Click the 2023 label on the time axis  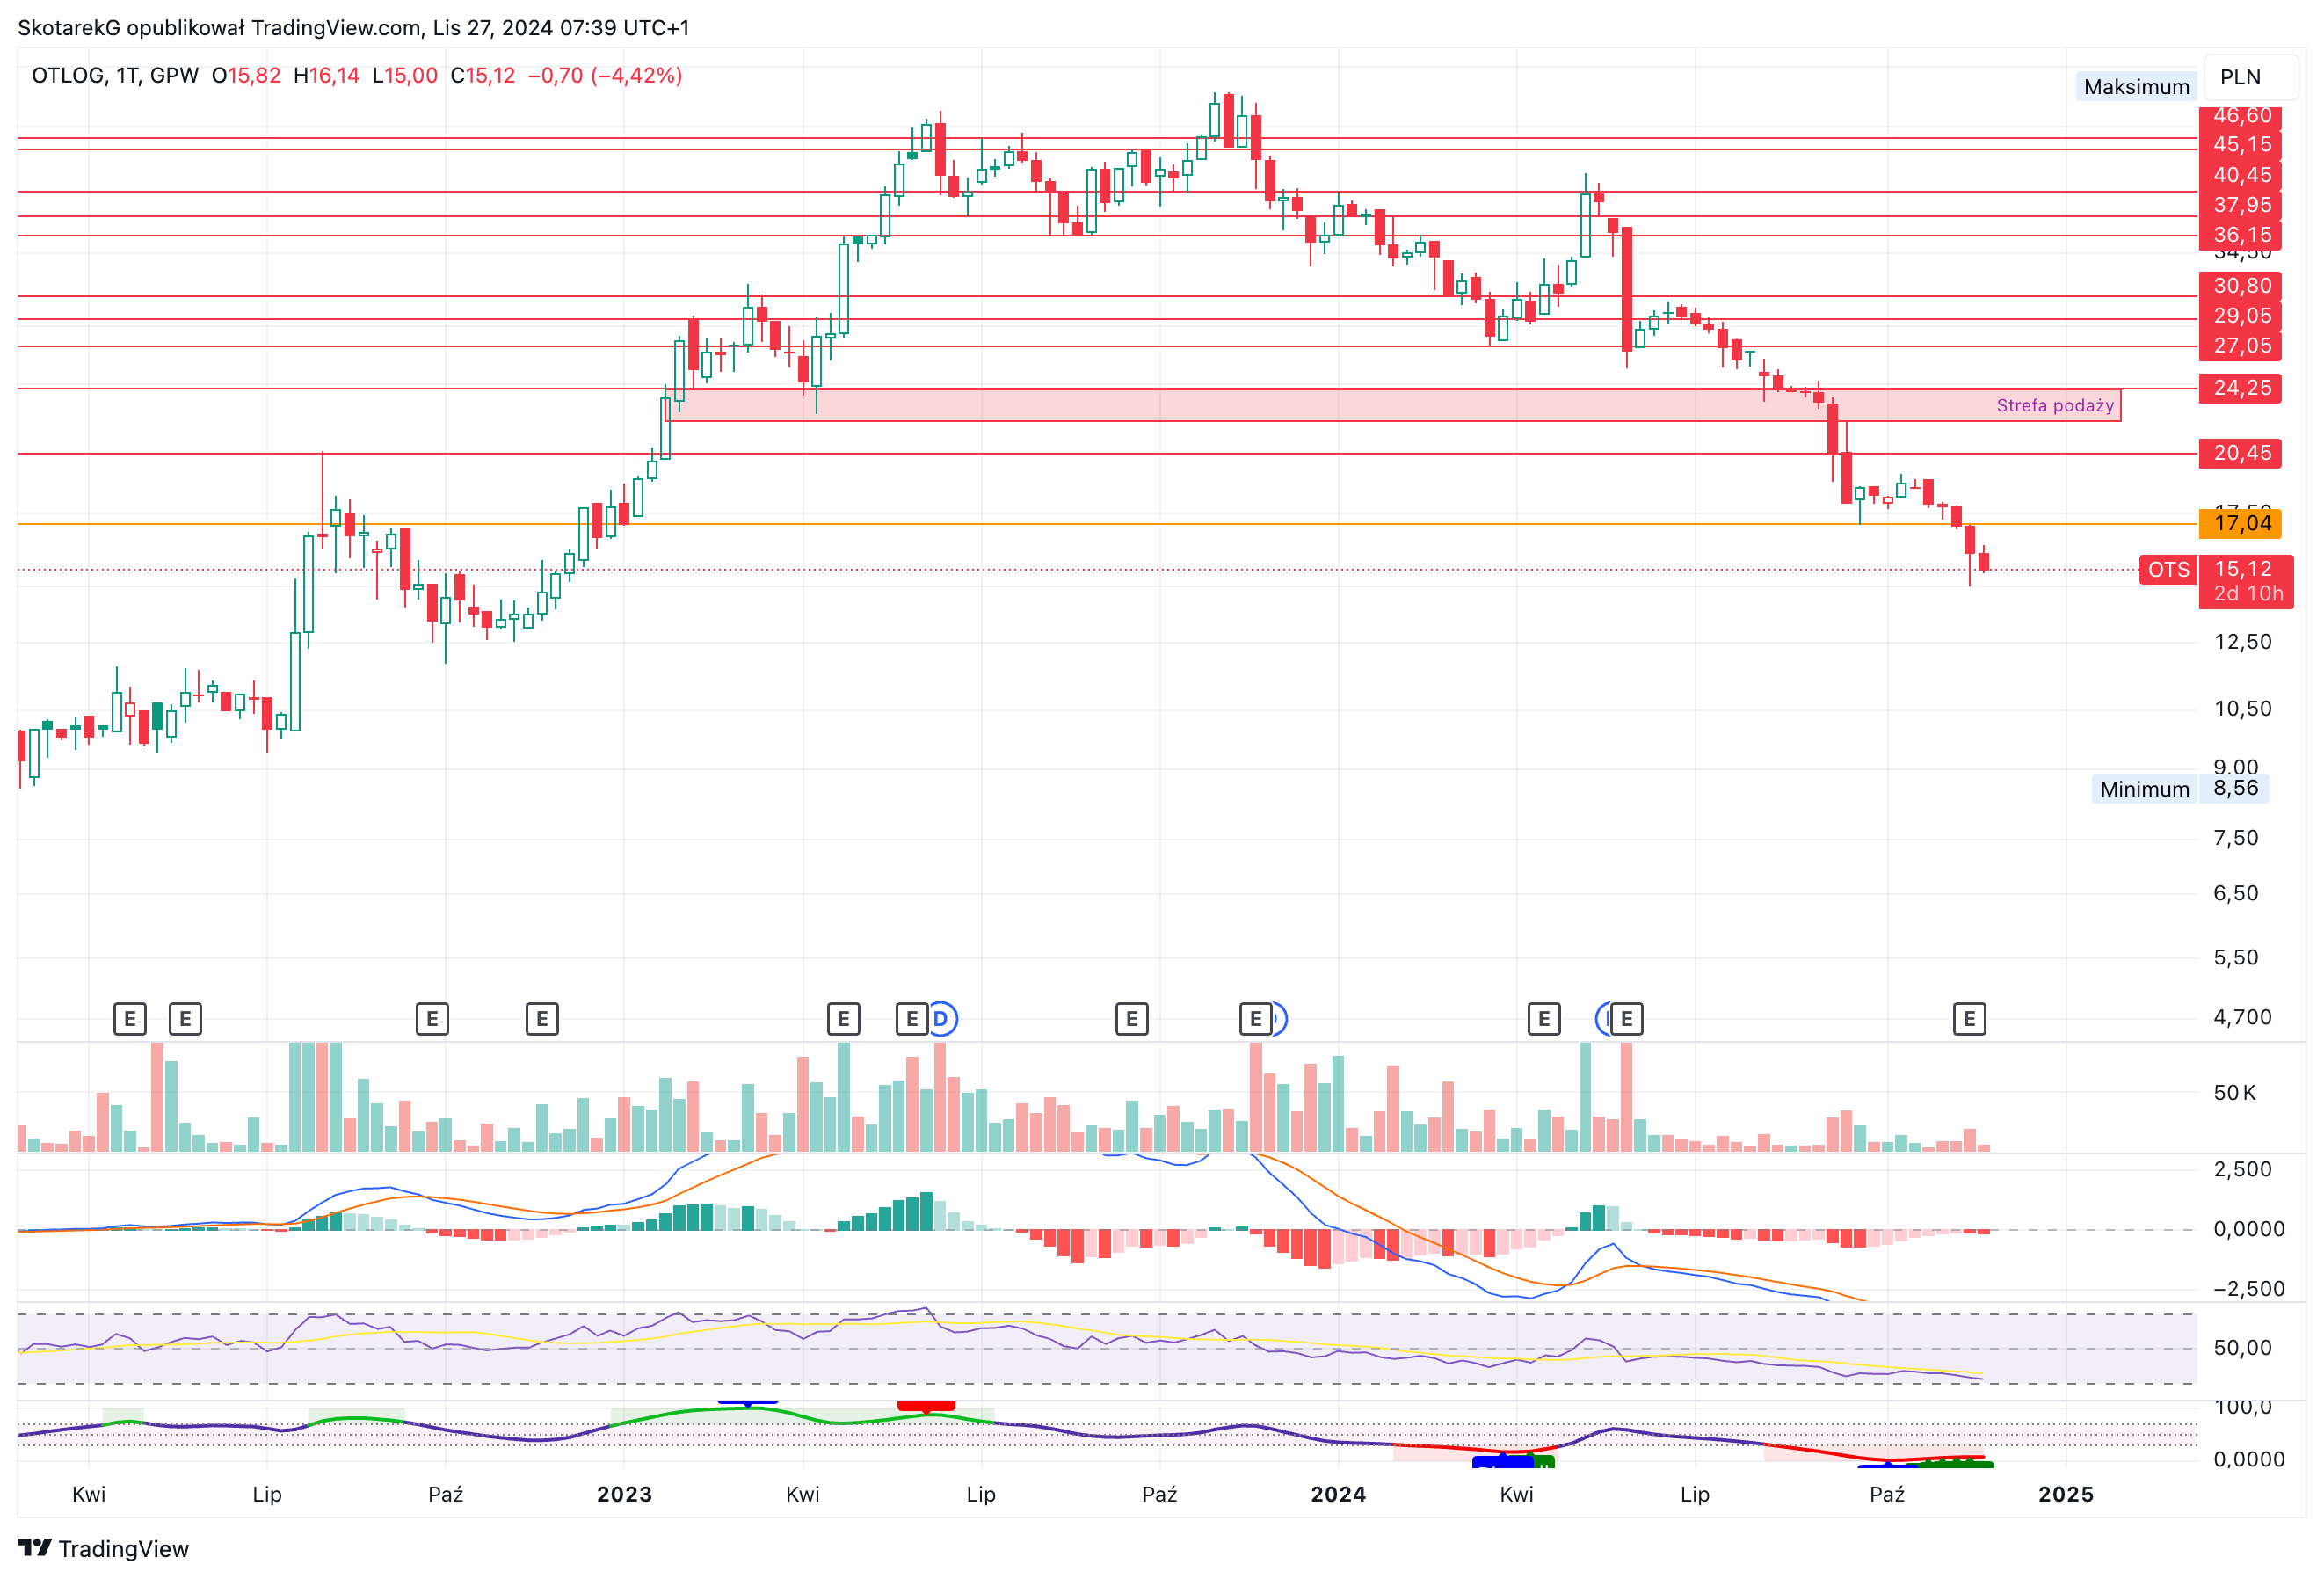[x=624, y=1494]
